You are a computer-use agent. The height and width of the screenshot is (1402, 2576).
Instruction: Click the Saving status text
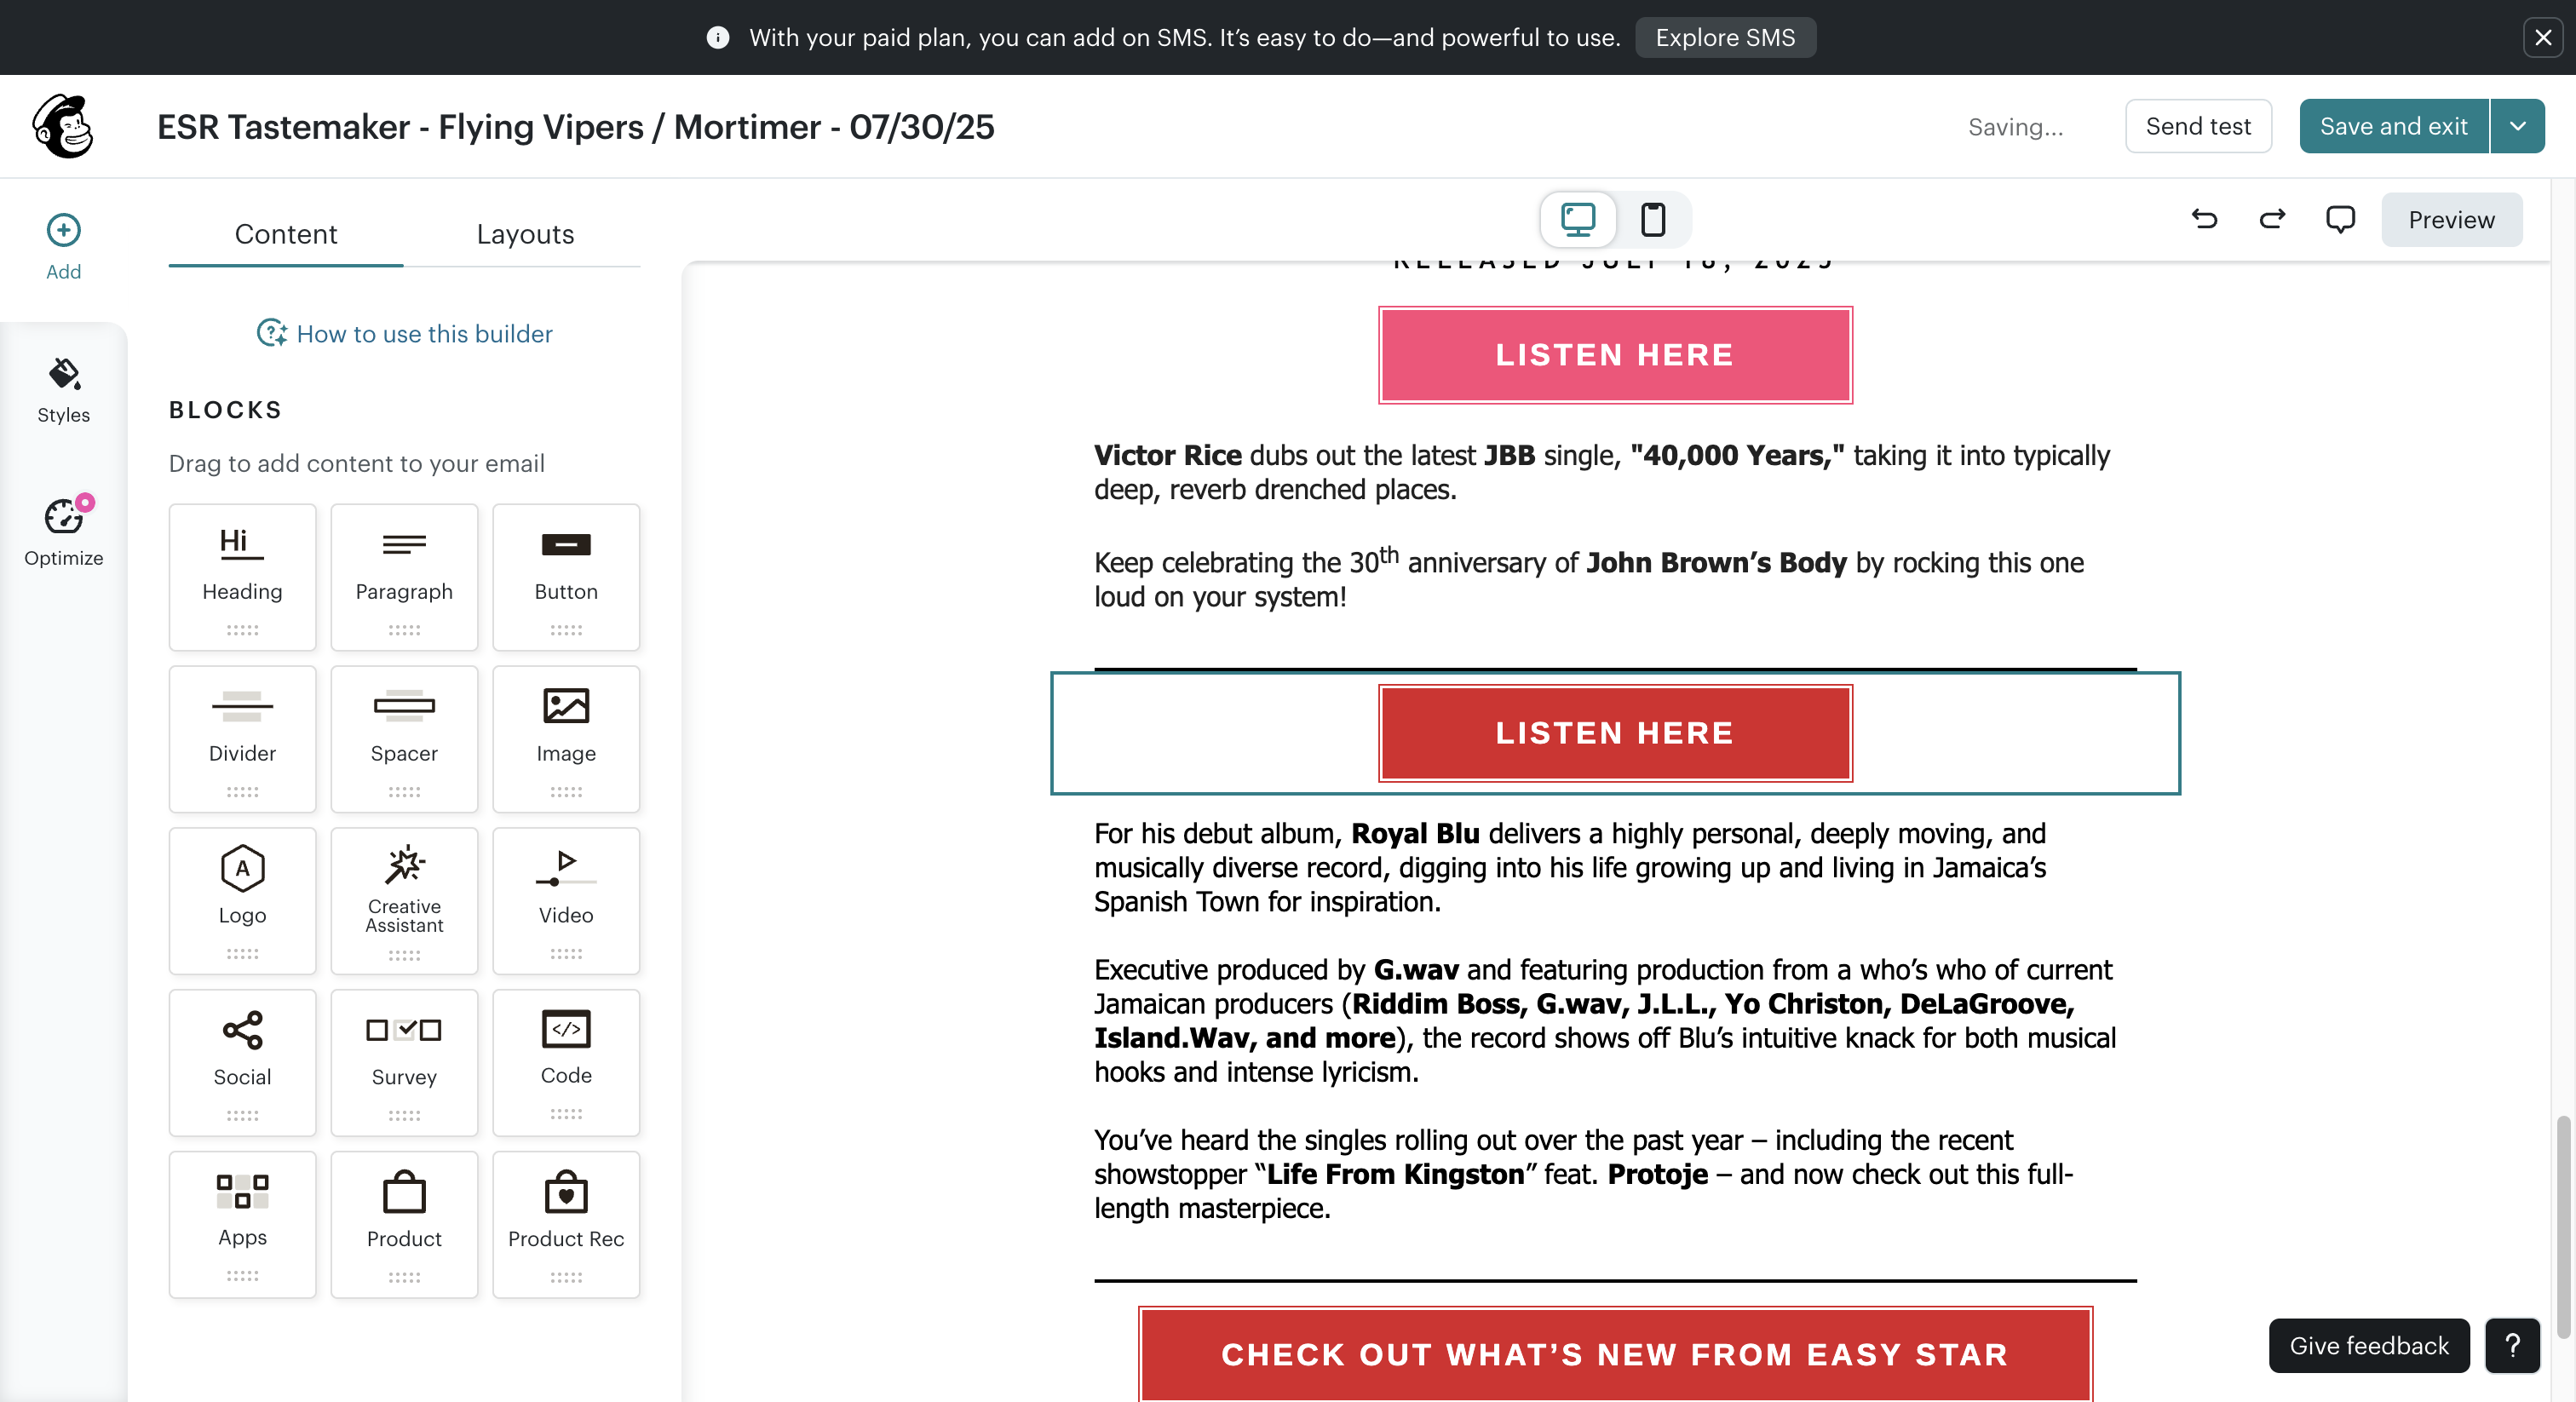[2015, 127]
